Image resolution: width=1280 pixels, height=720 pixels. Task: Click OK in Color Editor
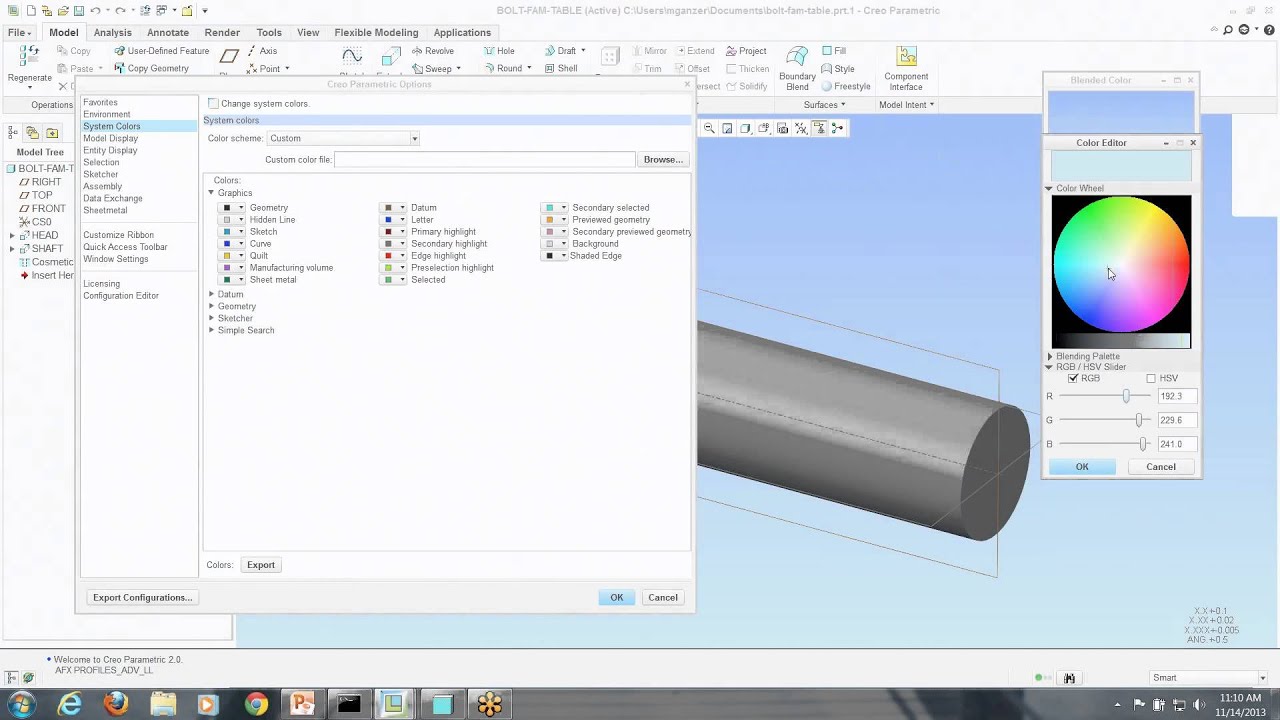(x=1082, y=467)
